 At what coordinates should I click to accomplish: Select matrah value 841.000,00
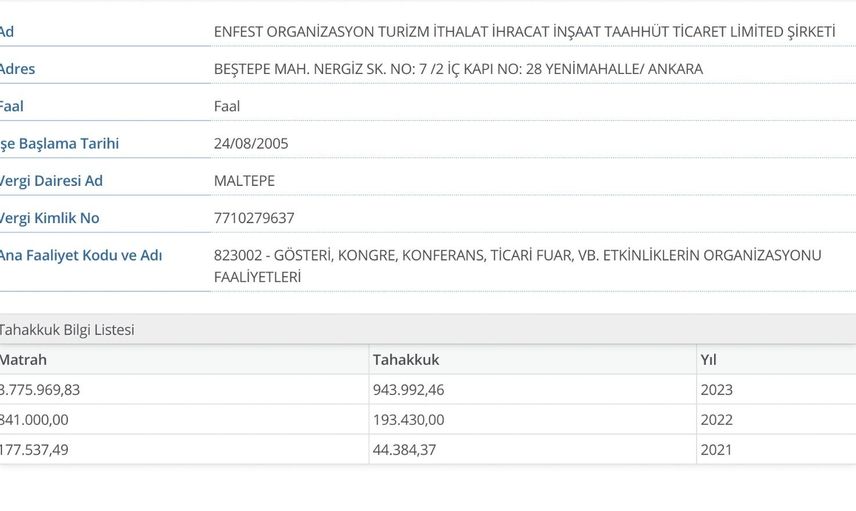pos(34,420)
